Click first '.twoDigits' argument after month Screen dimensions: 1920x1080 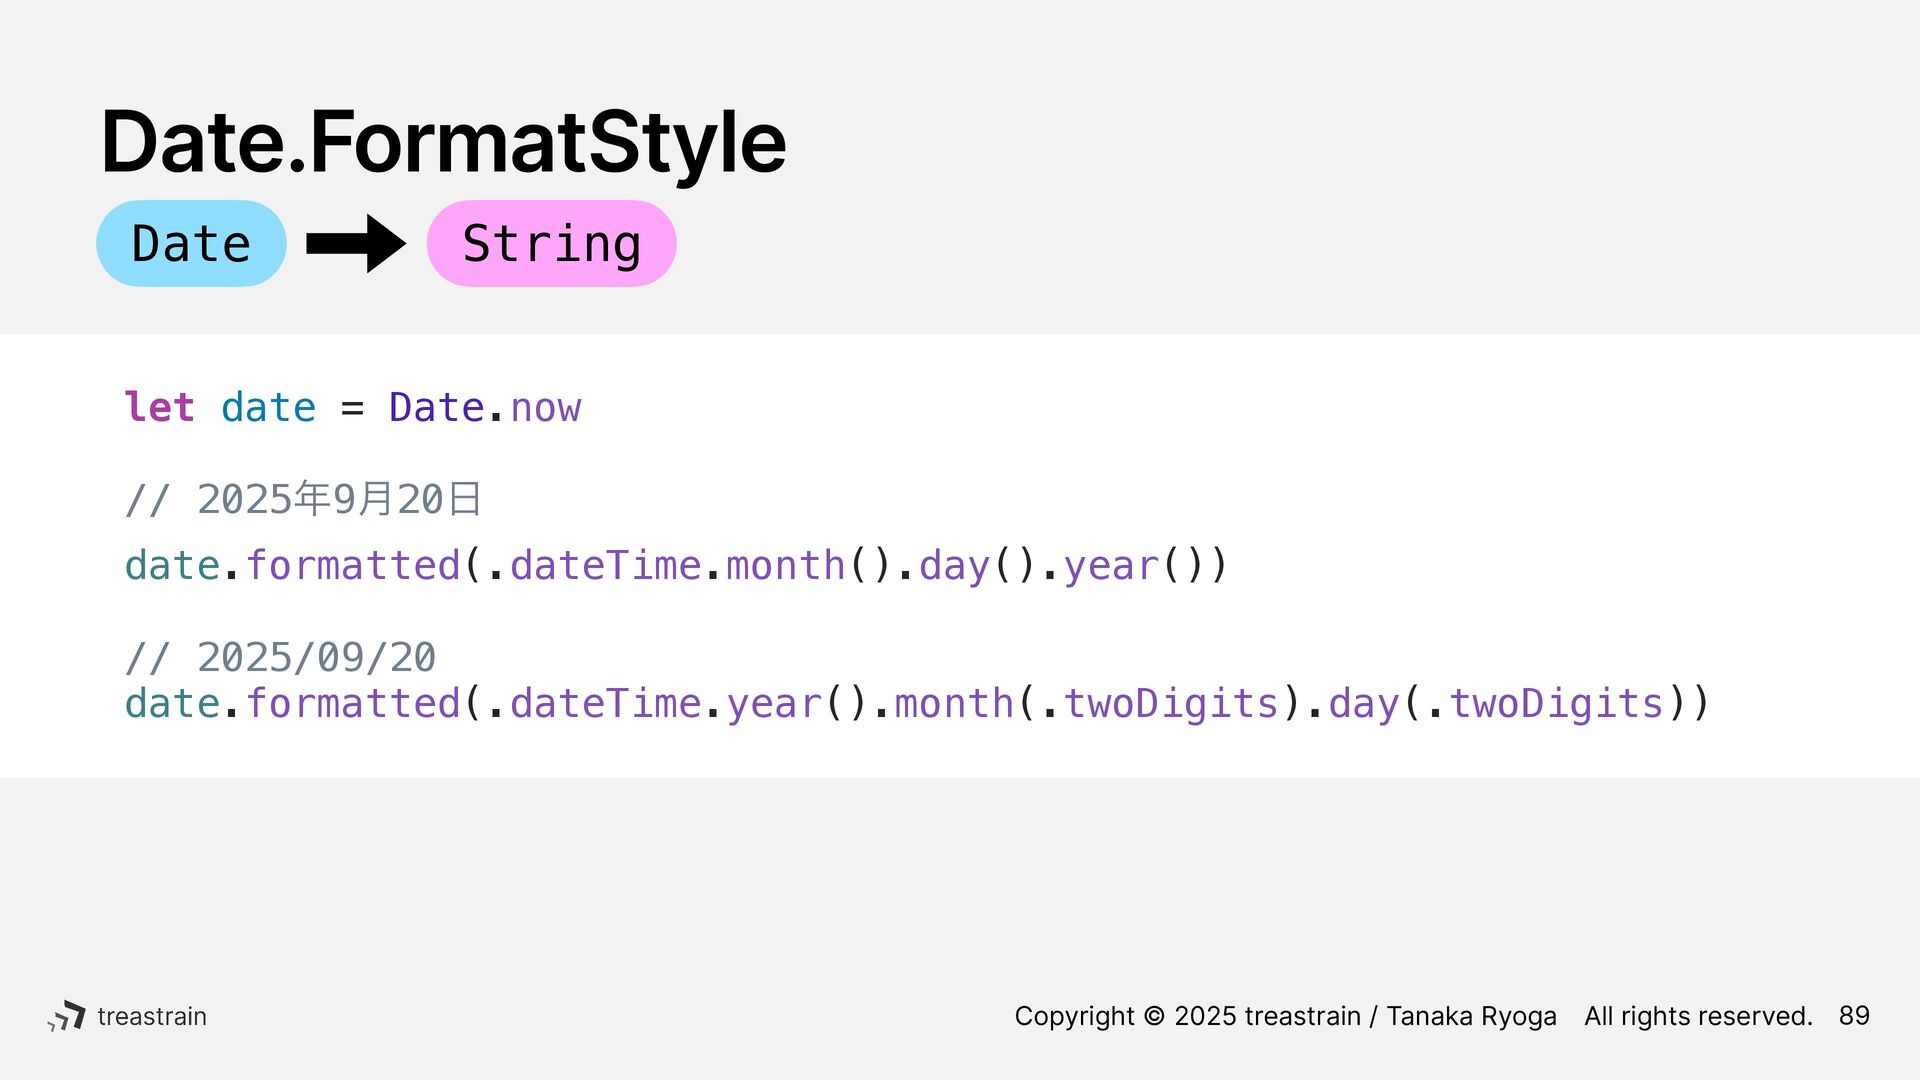point(1160,703)
